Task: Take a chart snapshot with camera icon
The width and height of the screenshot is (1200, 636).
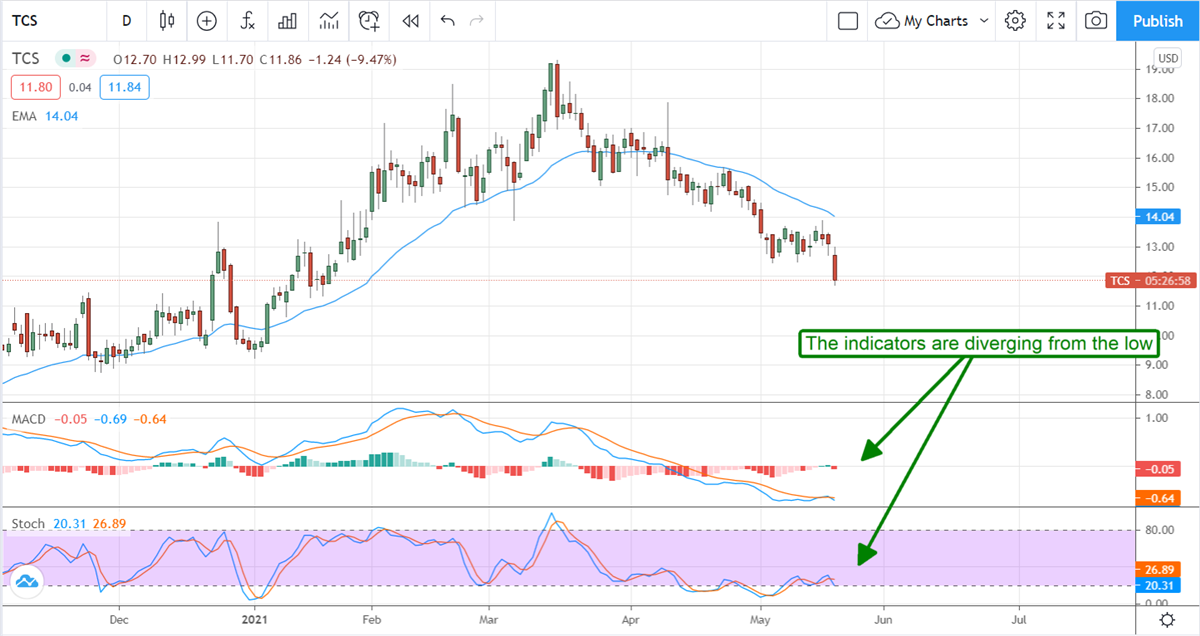Action: tap(1096, 20)
